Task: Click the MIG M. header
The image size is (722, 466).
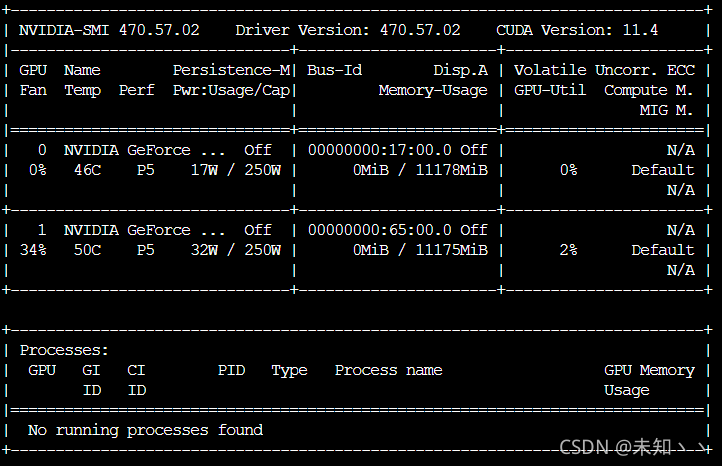Action: coord(666,110)
